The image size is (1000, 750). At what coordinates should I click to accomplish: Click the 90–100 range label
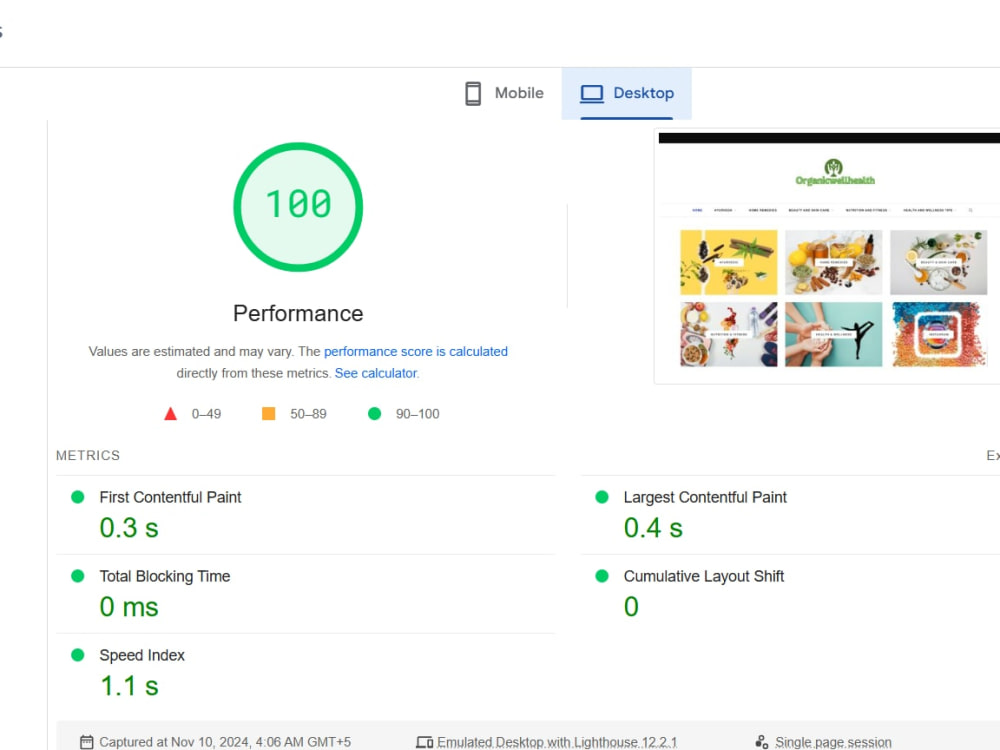(x=418, y=414)
